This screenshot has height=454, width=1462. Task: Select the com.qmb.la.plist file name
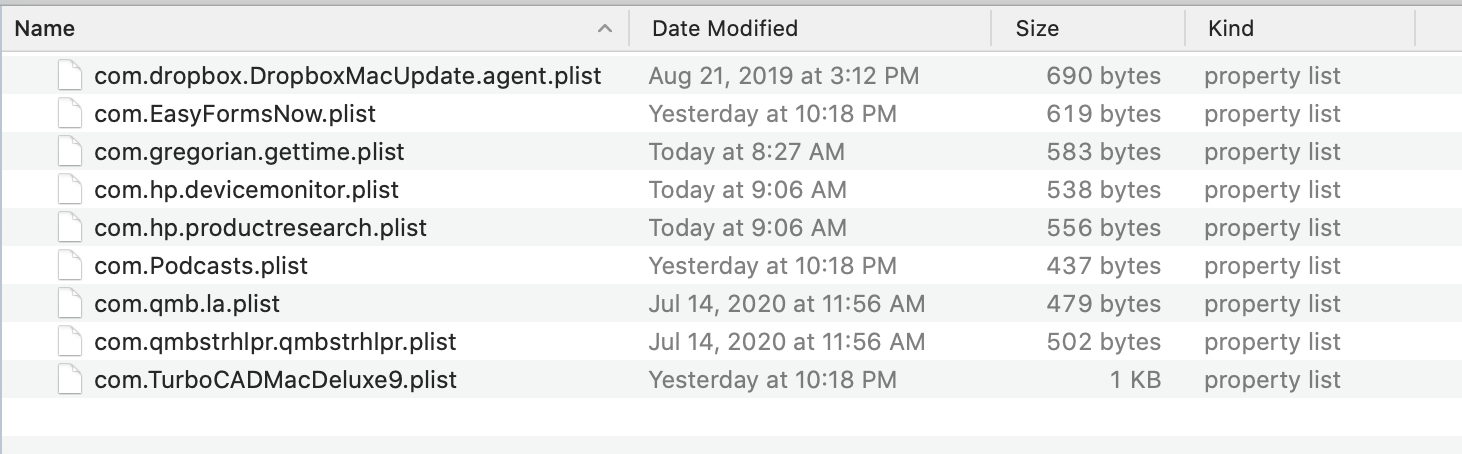pos(187,304)
